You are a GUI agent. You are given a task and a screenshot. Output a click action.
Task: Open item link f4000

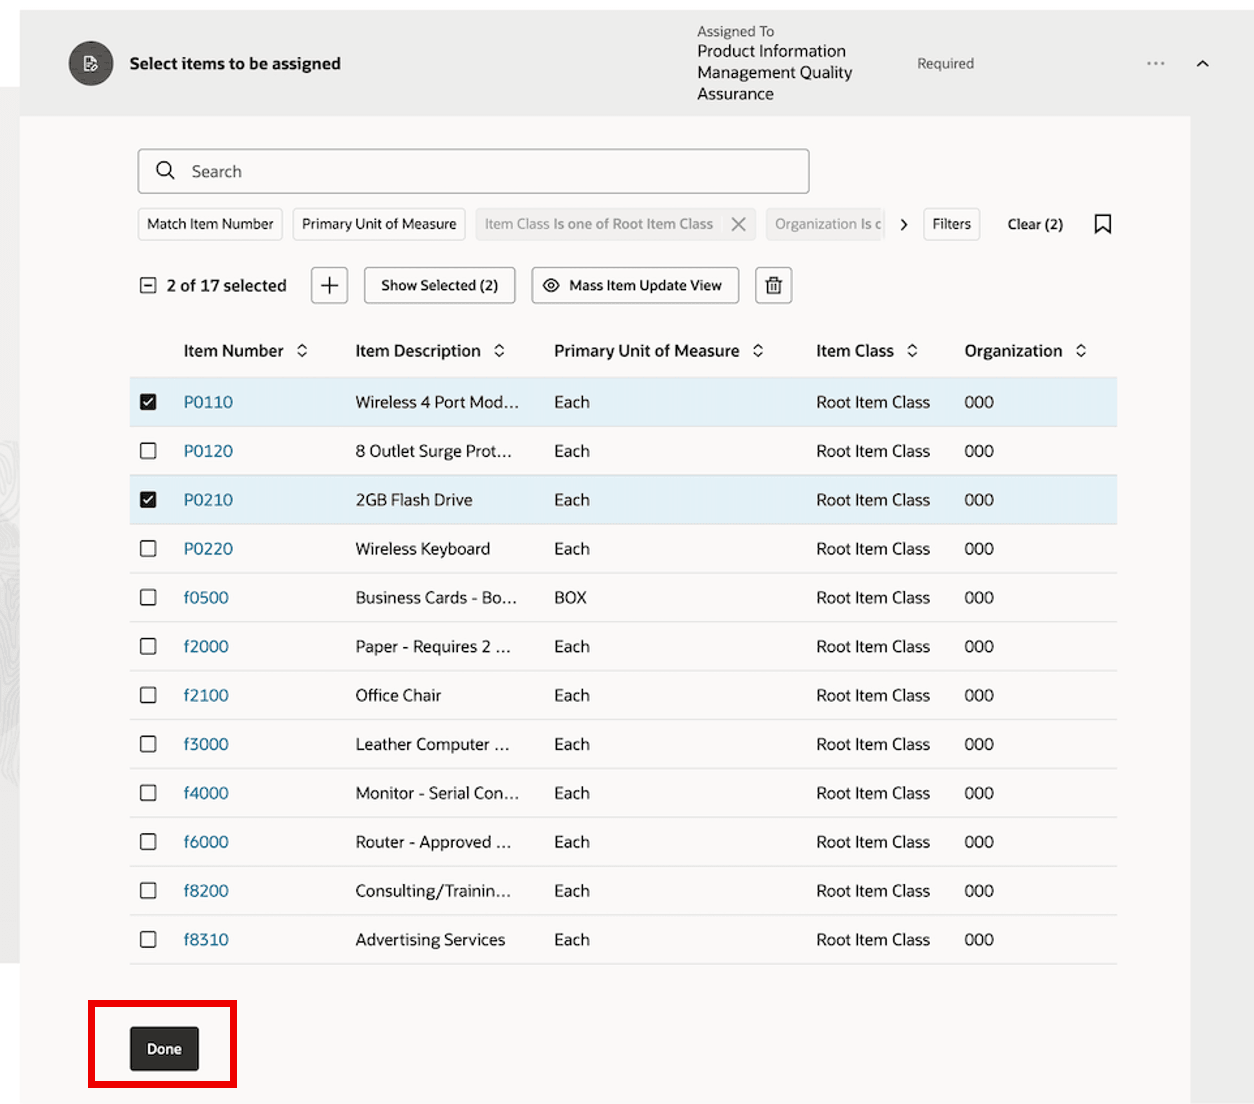tap(206, 793)
